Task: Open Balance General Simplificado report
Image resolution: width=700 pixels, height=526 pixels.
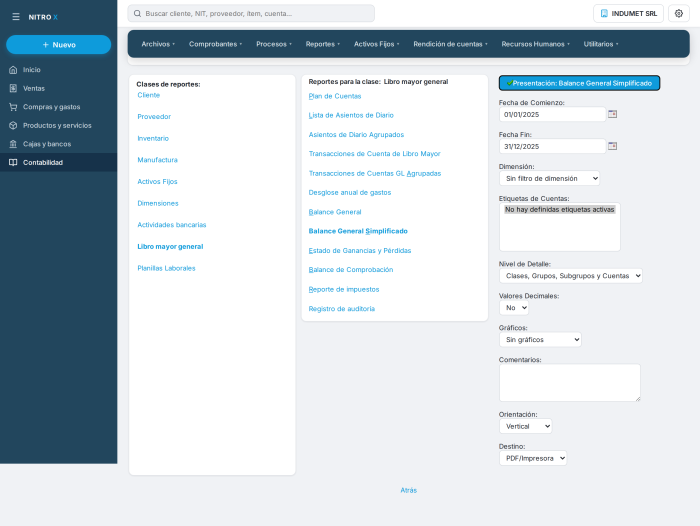Action: point(358,231)
